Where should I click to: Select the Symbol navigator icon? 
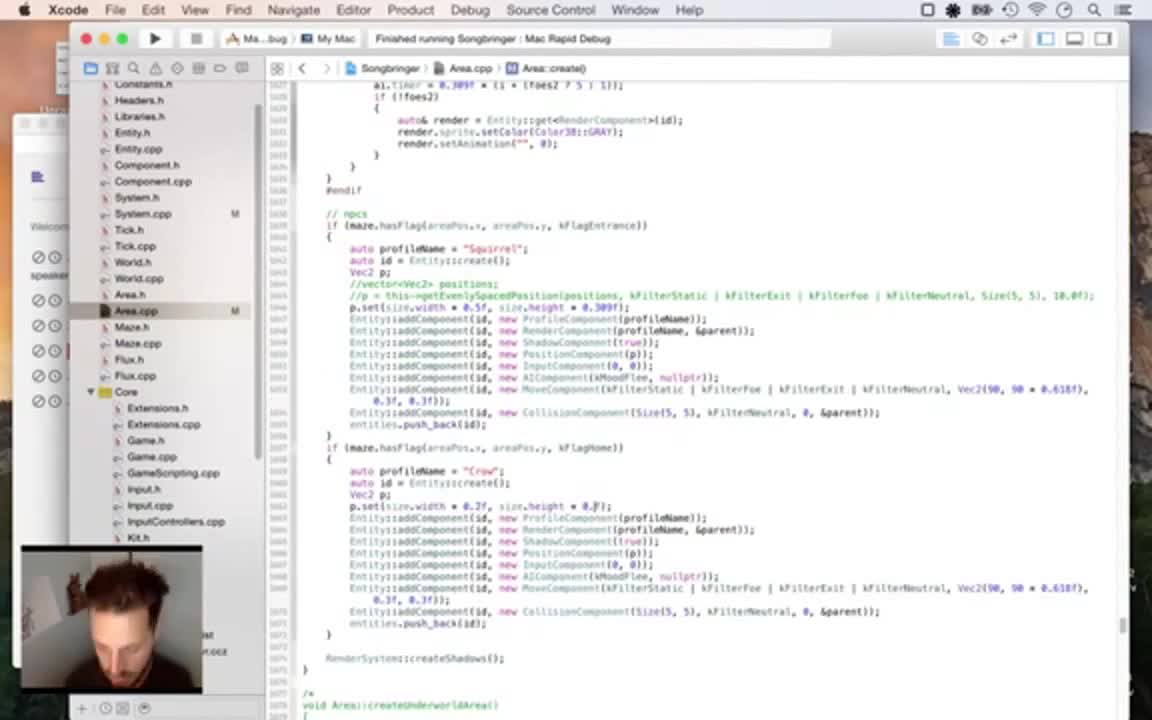tap(112, 68)
